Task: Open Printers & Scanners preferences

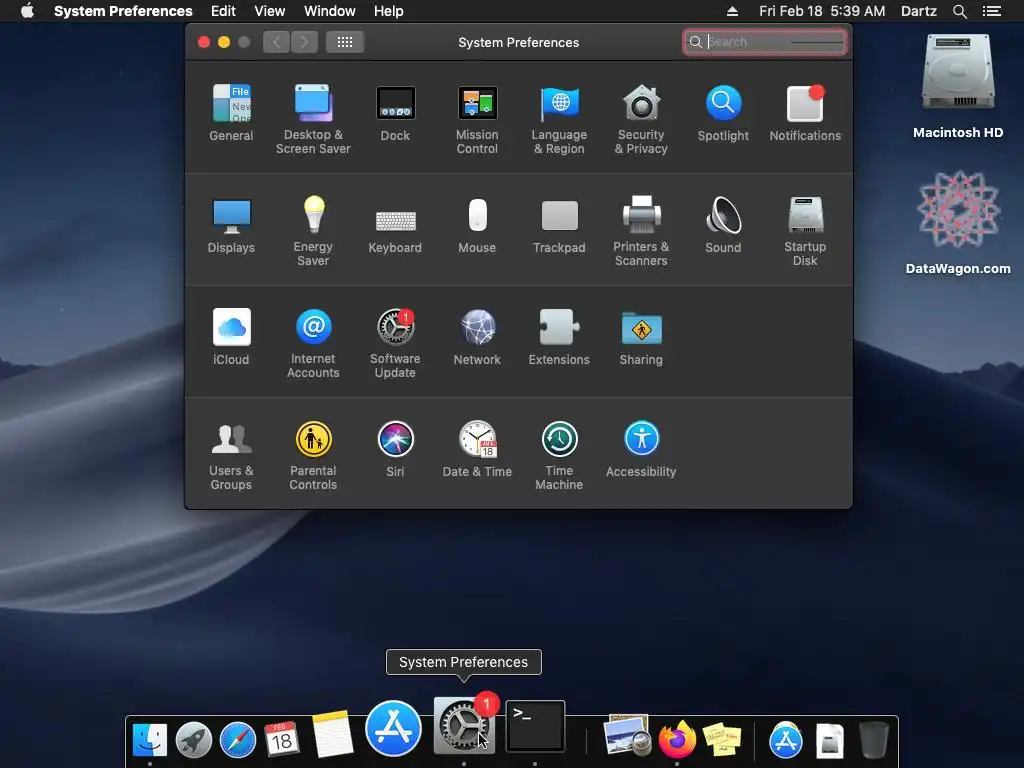Action: [641, 231]
